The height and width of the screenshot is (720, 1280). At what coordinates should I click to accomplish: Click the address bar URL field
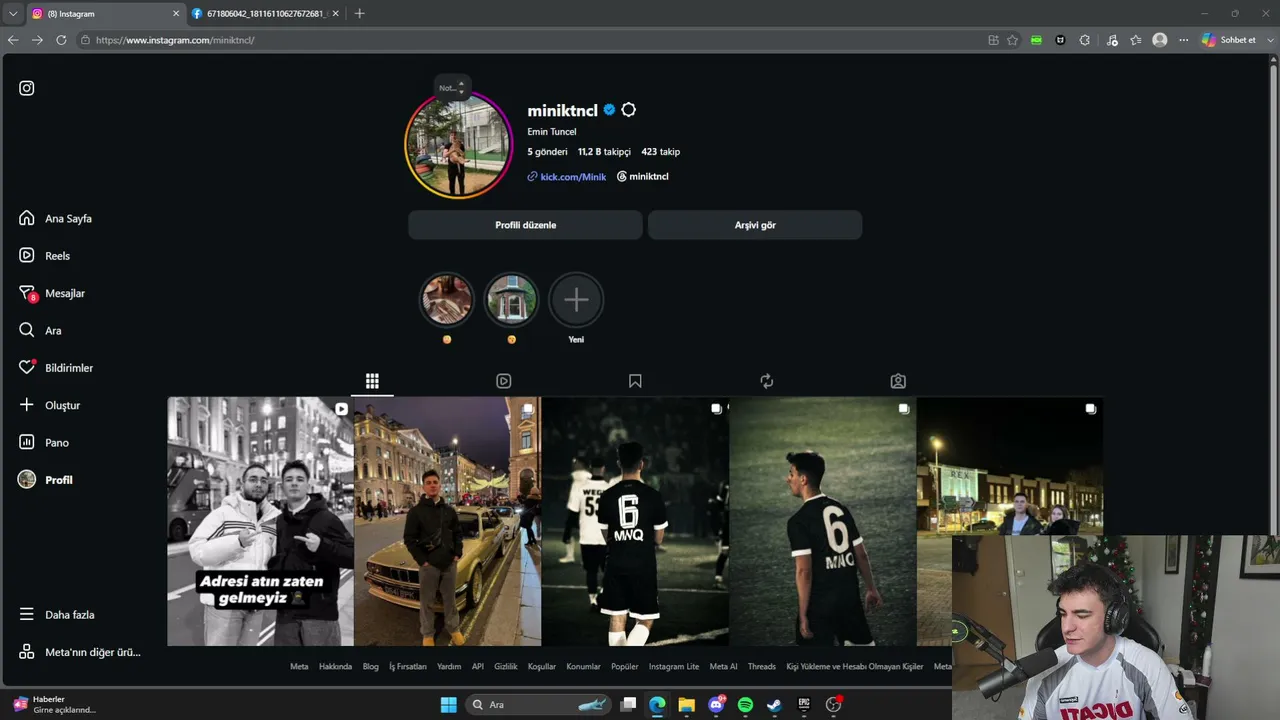(530, 40)
